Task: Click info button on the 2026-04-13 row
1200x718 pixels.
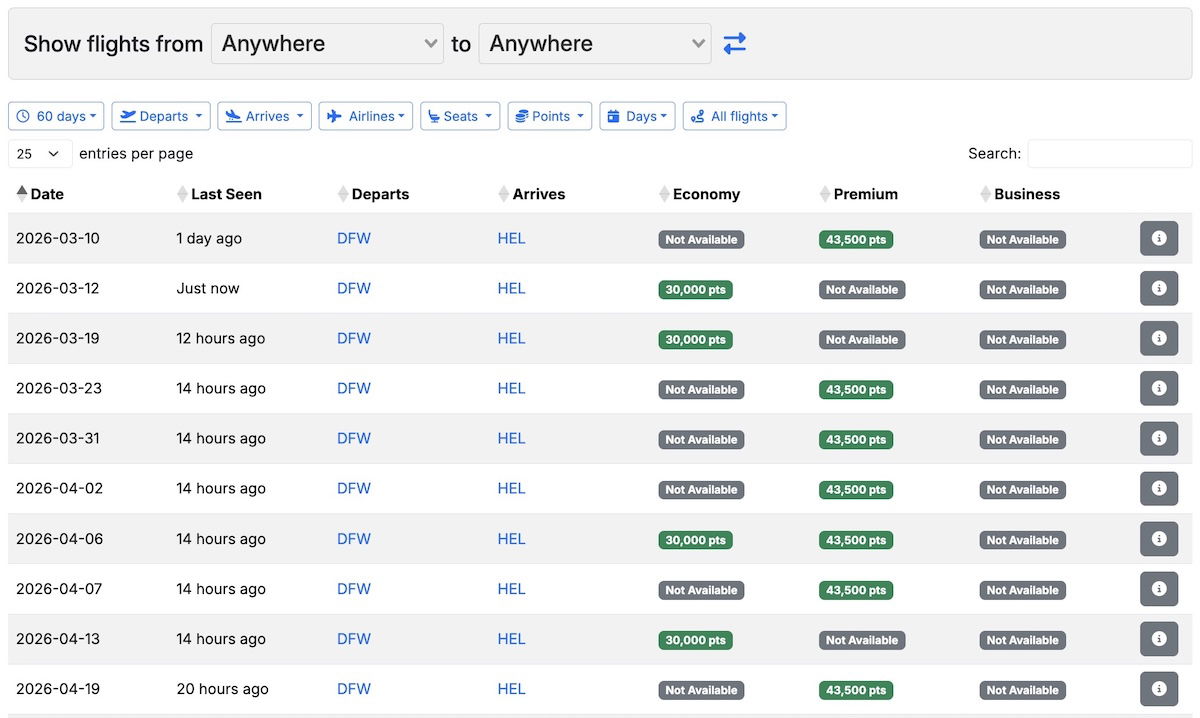Action: click(1159, 639)
